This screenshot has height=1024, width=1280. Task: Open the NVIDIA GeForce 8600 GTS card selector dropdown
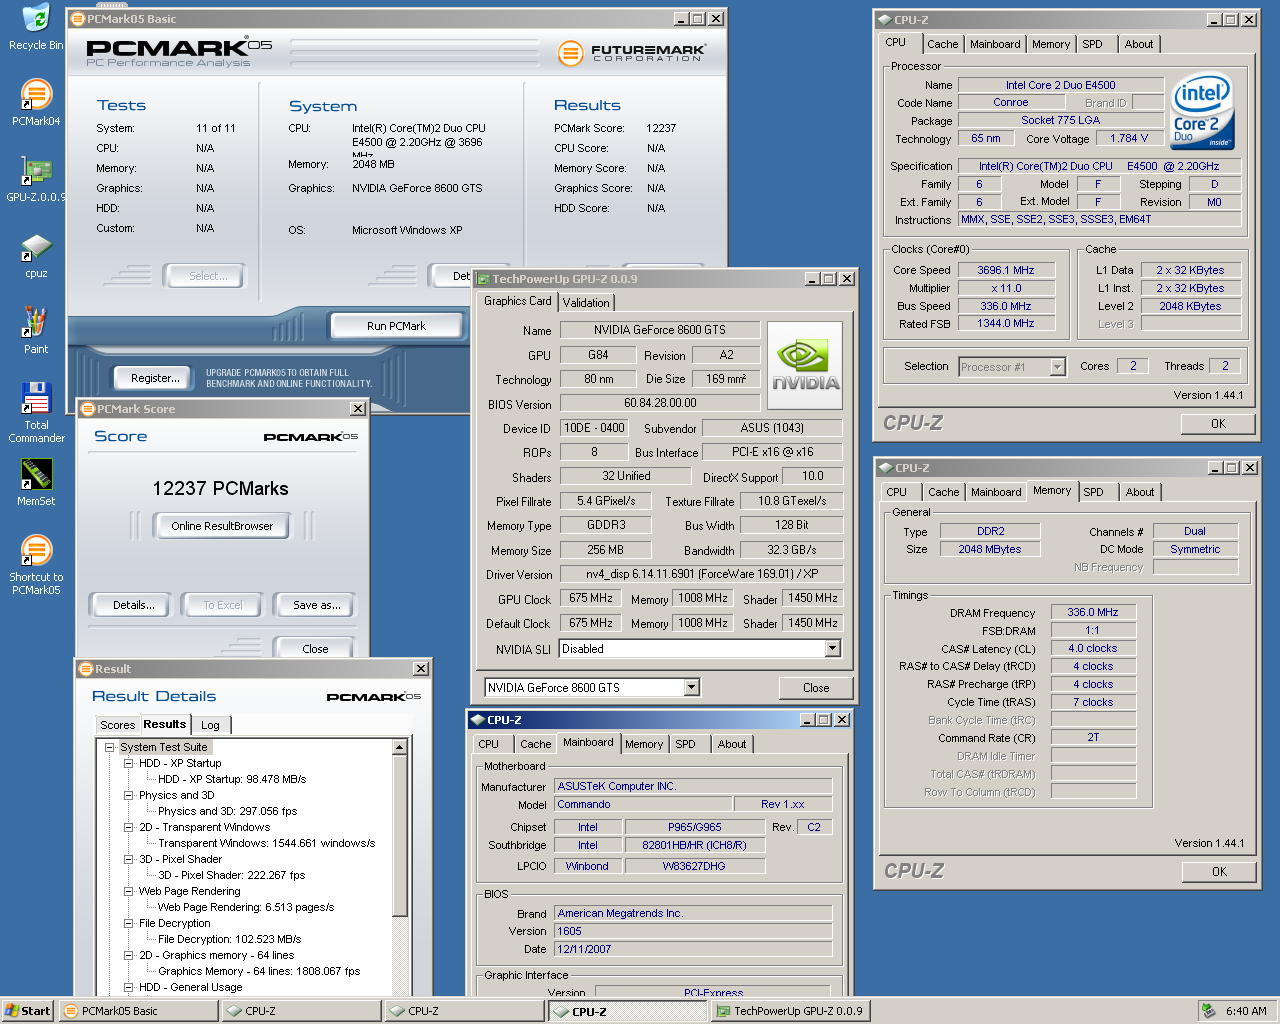[691, 687]
